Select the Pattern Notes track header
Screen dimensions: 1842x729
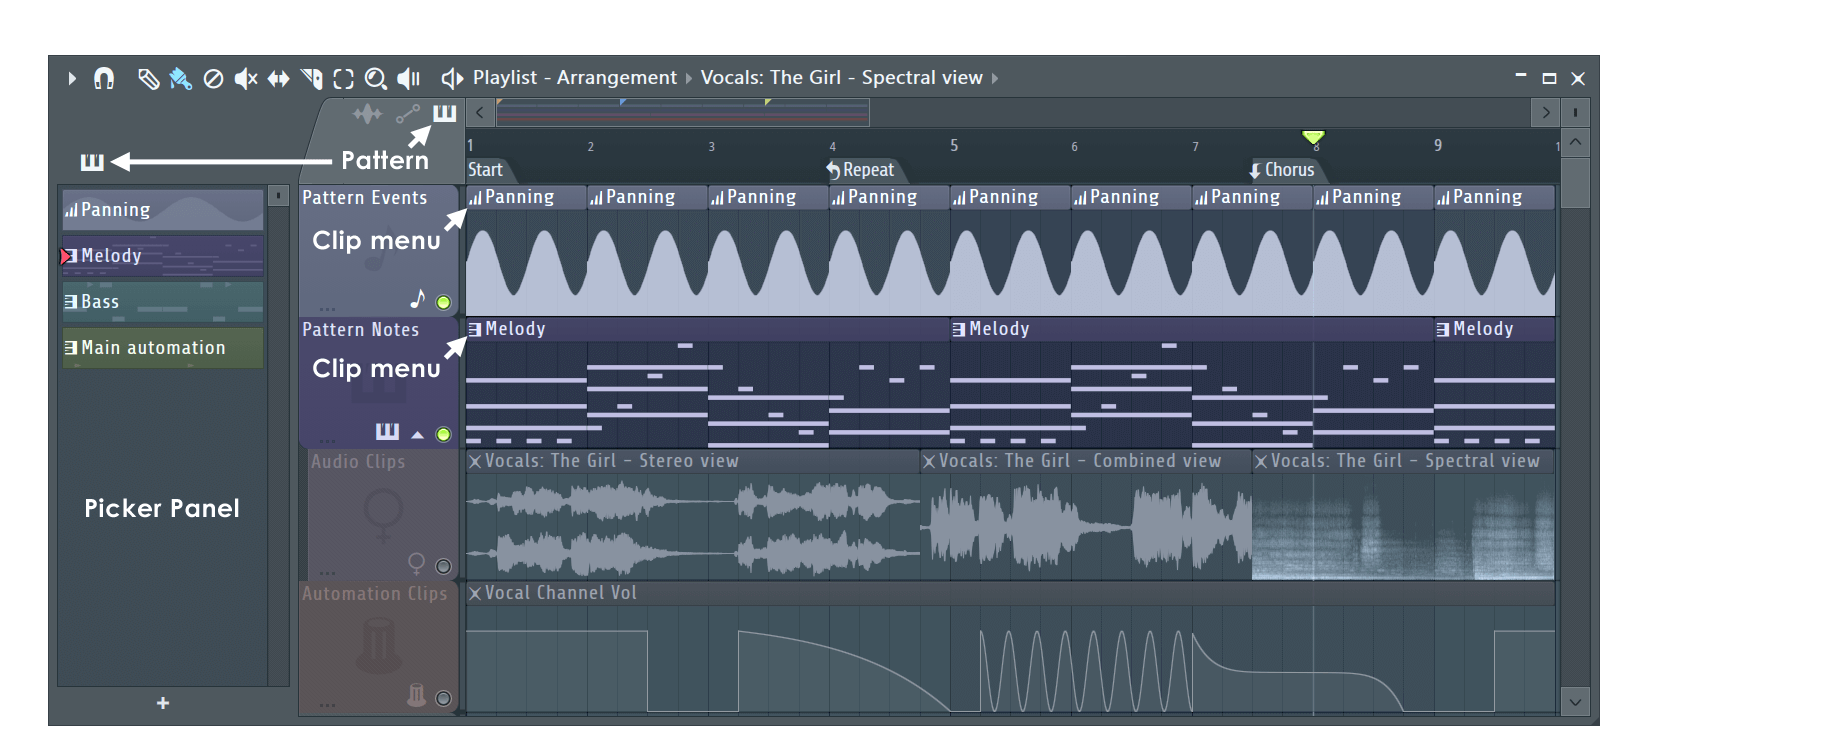click(x=379, y=383)
